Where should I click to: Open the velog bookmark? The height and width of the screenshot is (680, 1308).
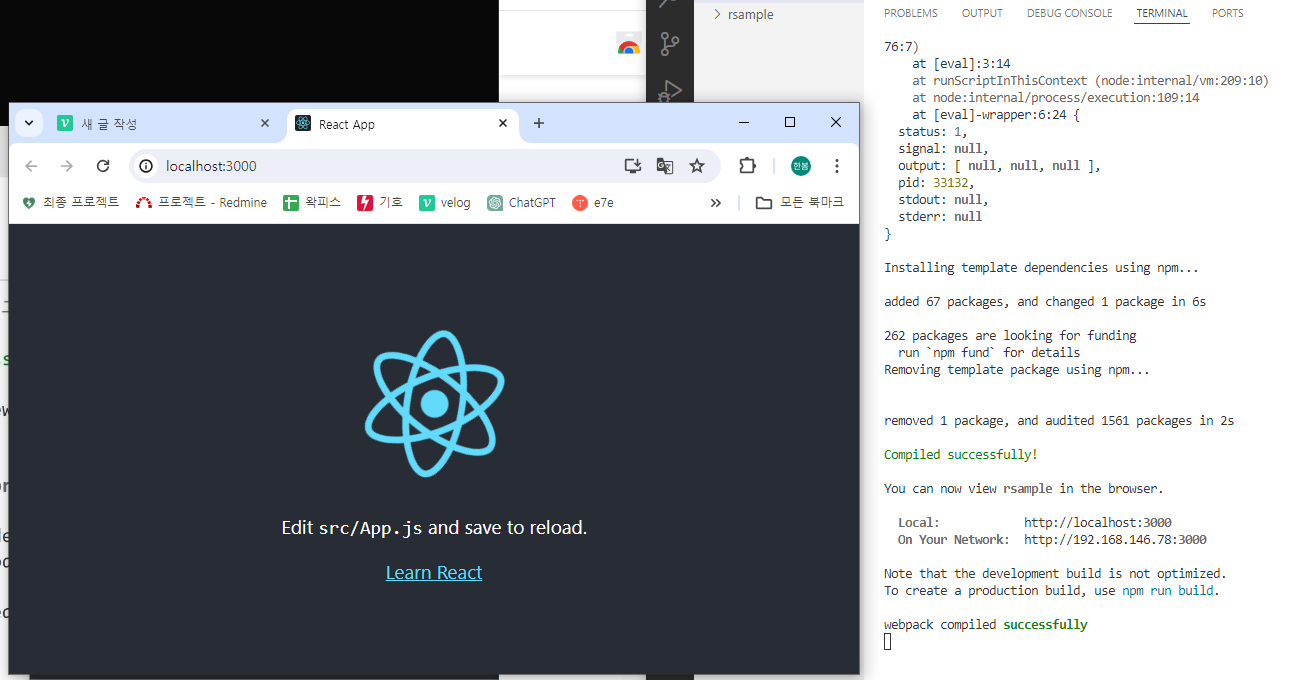(445, 202)
